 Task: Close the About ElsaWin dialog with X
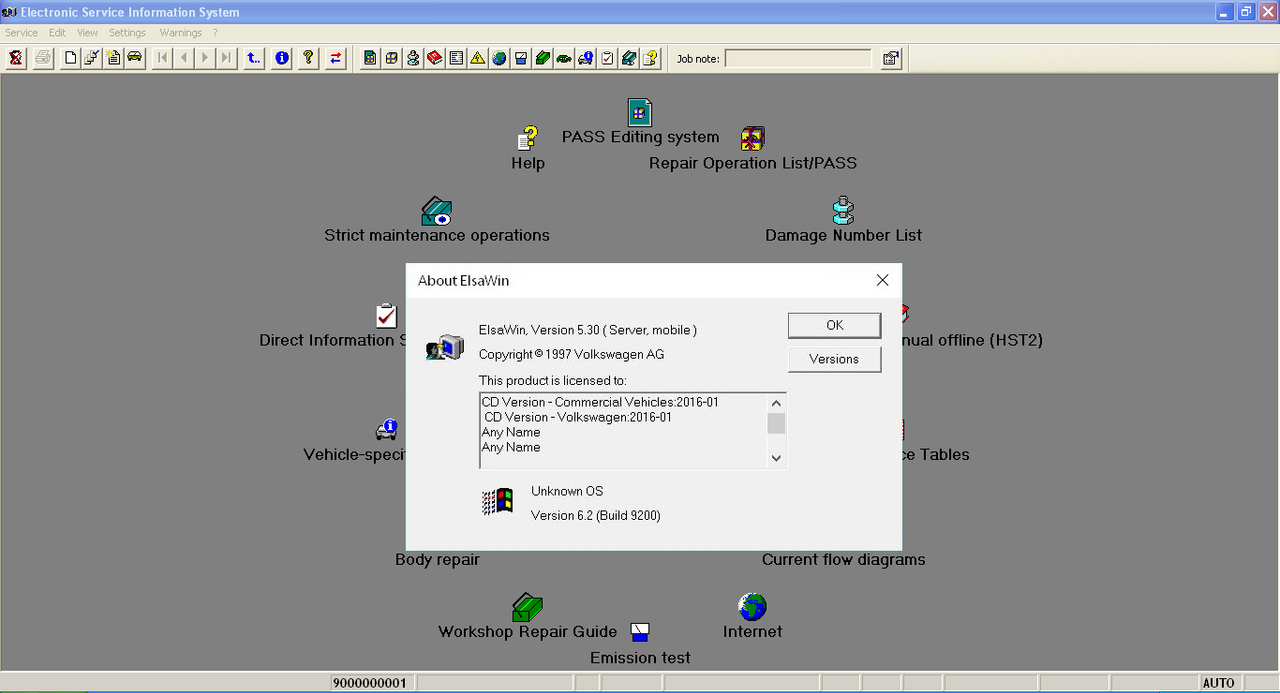pyautogui.click(x=882, y=281)
